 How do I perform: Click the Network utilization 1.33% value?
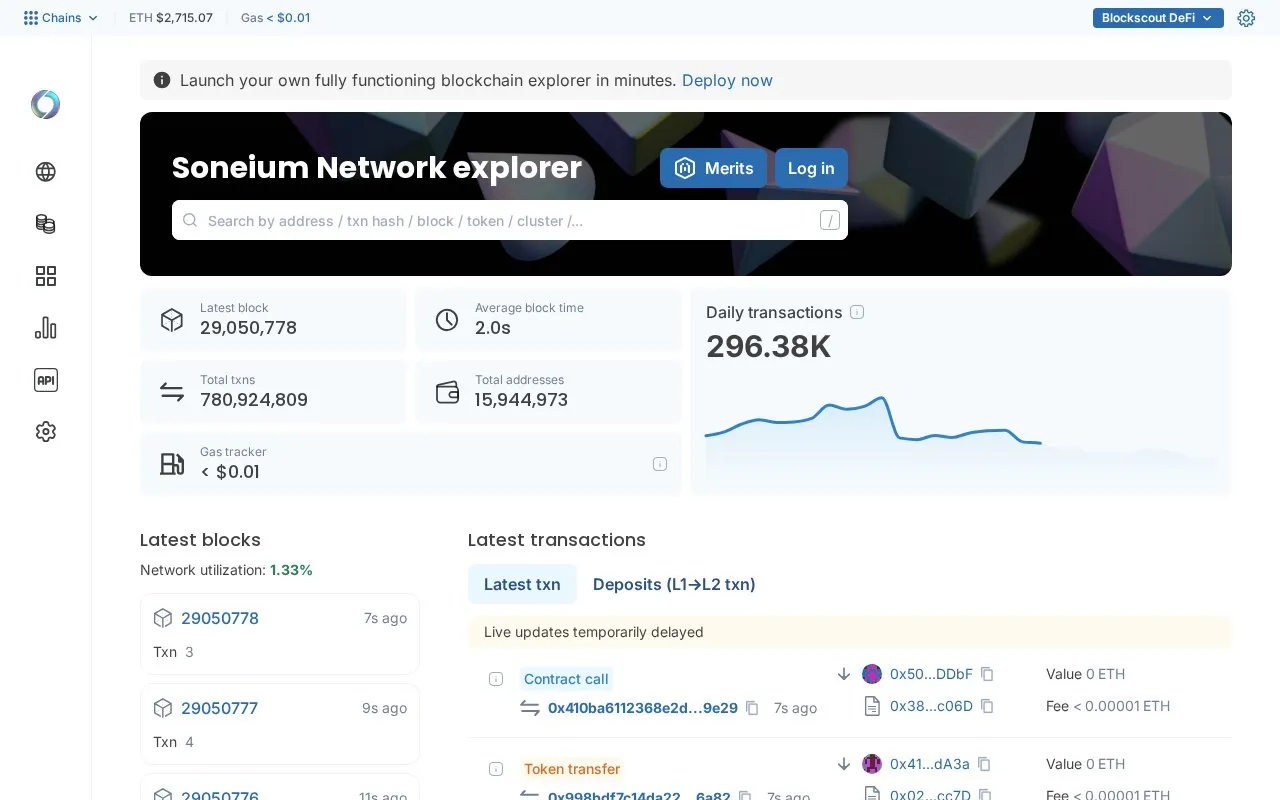291,570
